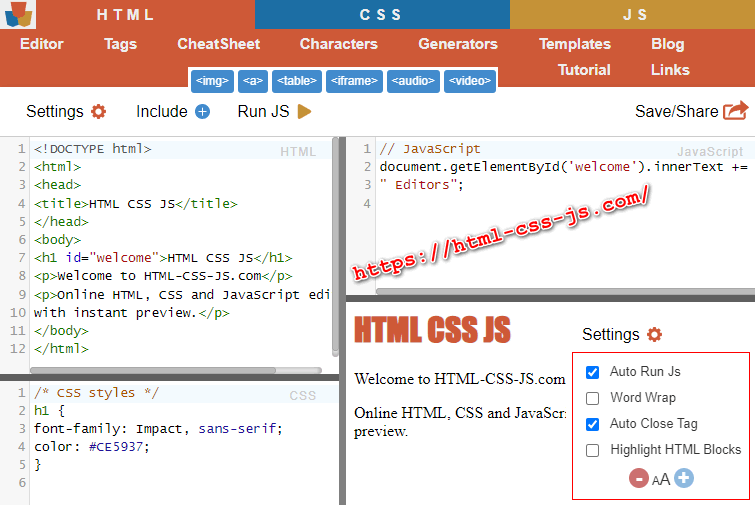755x505 pixels.
Task: Increase font size with plus icon
Action: pyautogui.click(x=684, y=479)
